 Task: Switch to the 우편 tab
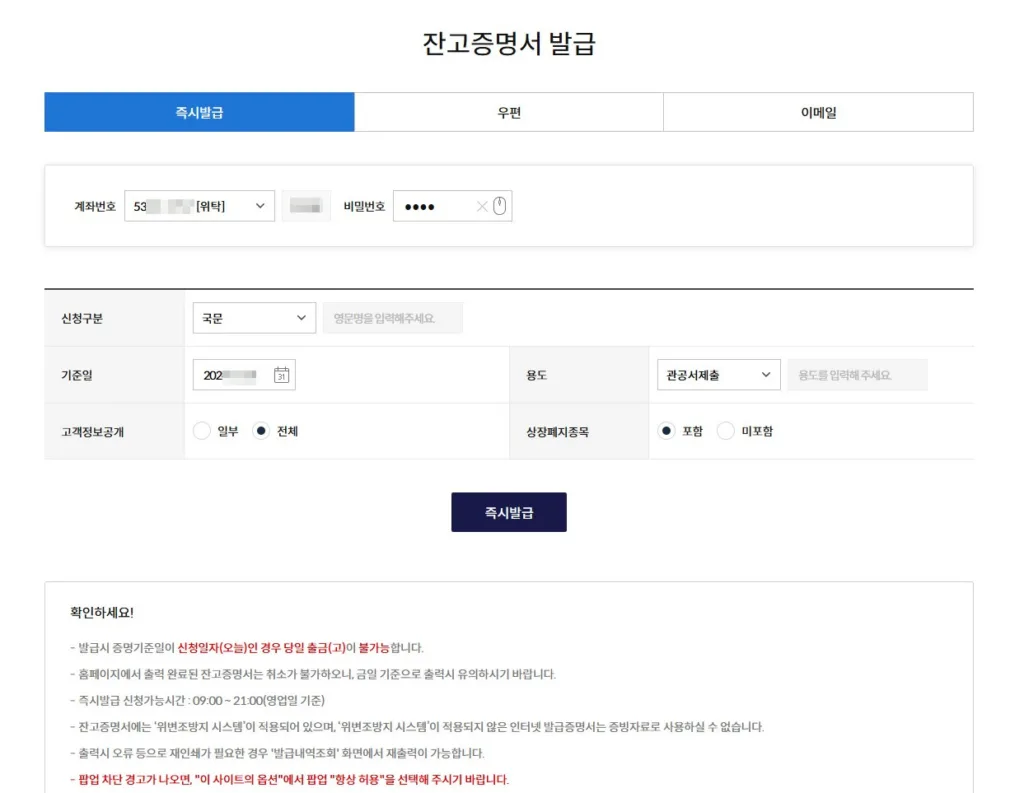(509, 112)
